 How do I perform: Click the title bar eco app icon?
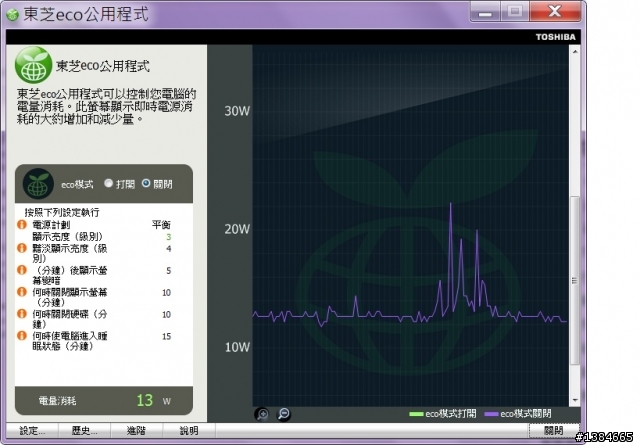click(x=13, y=16)
